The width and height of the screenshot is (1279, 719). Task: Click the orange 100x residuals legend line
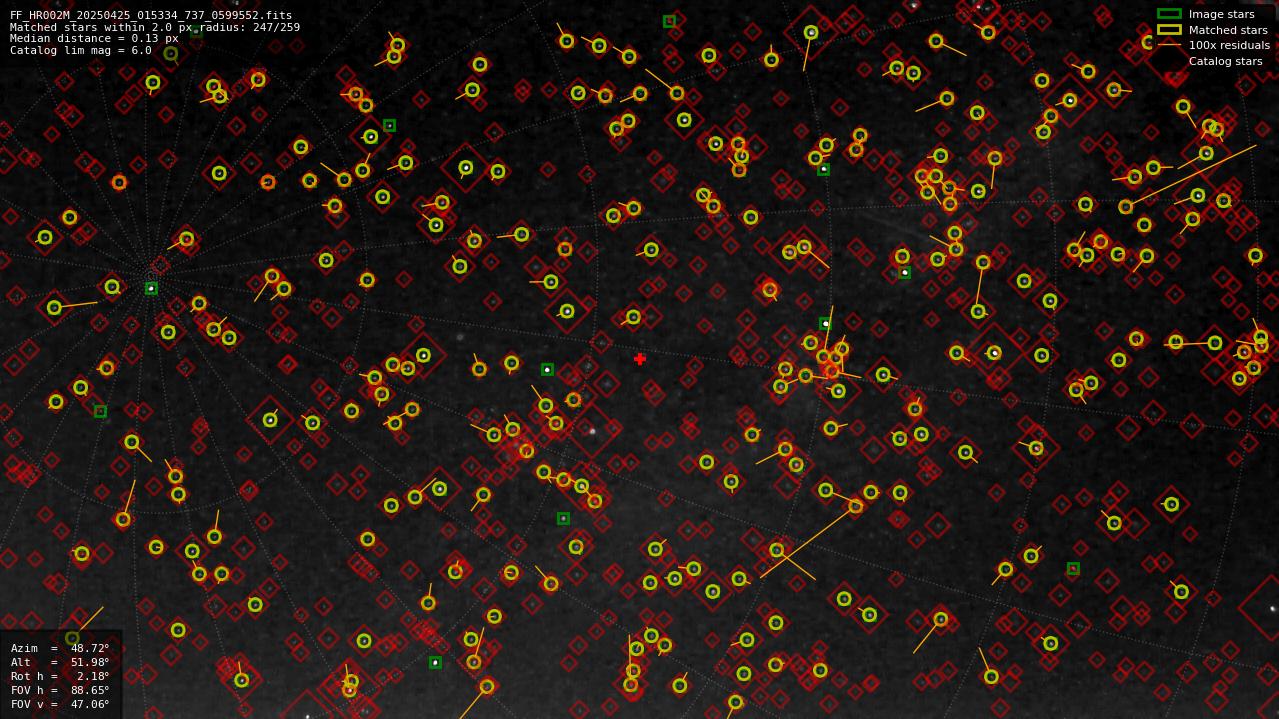[1169, 45]
